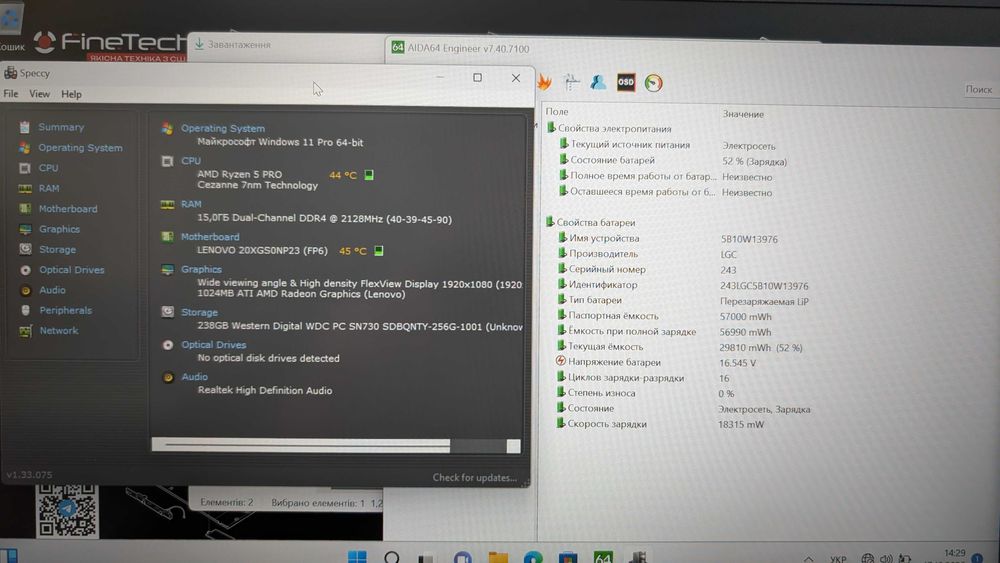
Task: Open the CPU heading in the summary pane
Action: [x=191, y=161]
